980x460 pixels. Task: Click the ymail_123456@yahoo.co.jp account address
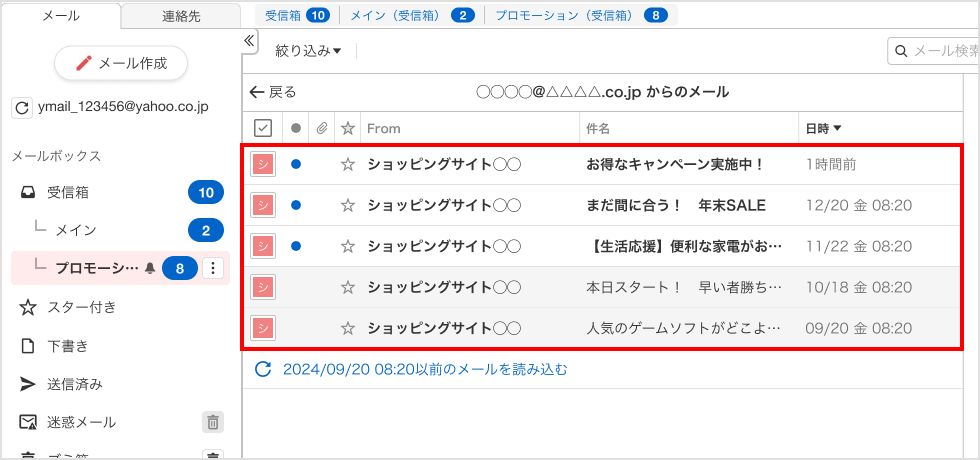pos(123,107)
